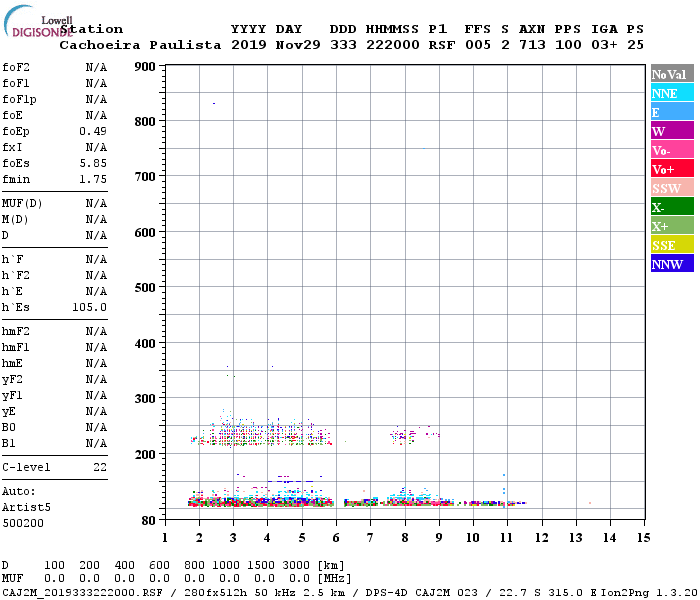700x600 pixels.
Task: Click the h`F parameter label
Action: pyautogui.click(x=12, y=259)
